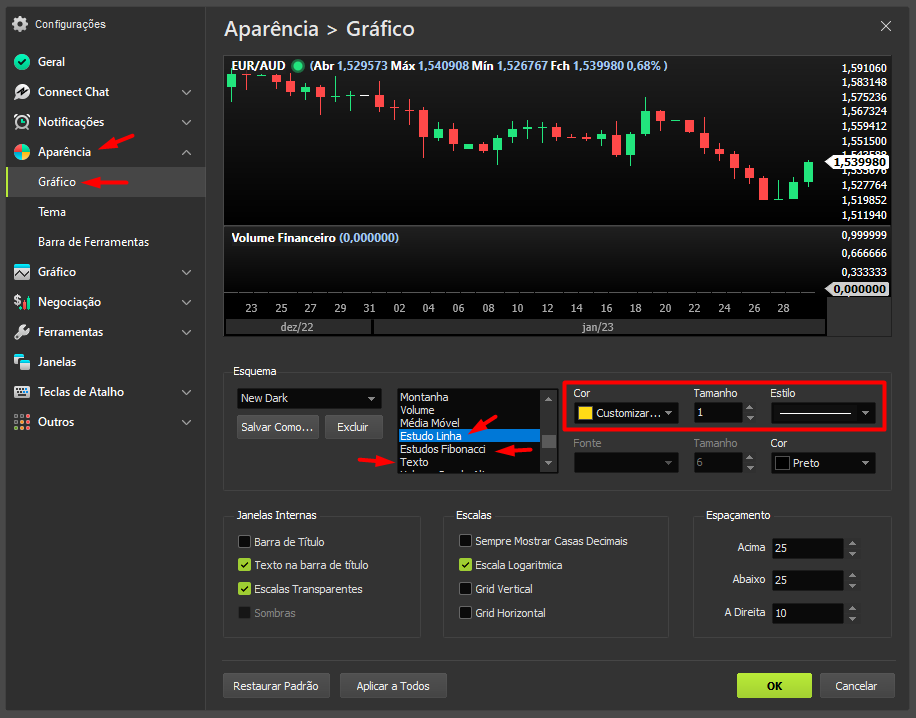Uncheck Escala Logarítmica option
The image size is (916, 718).
(465, 565)
